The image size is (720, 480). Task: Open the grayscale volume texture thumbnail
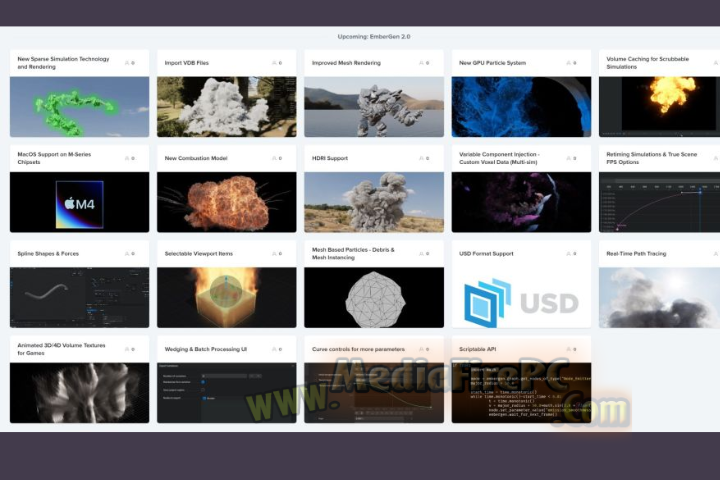(x=79, y=393)
